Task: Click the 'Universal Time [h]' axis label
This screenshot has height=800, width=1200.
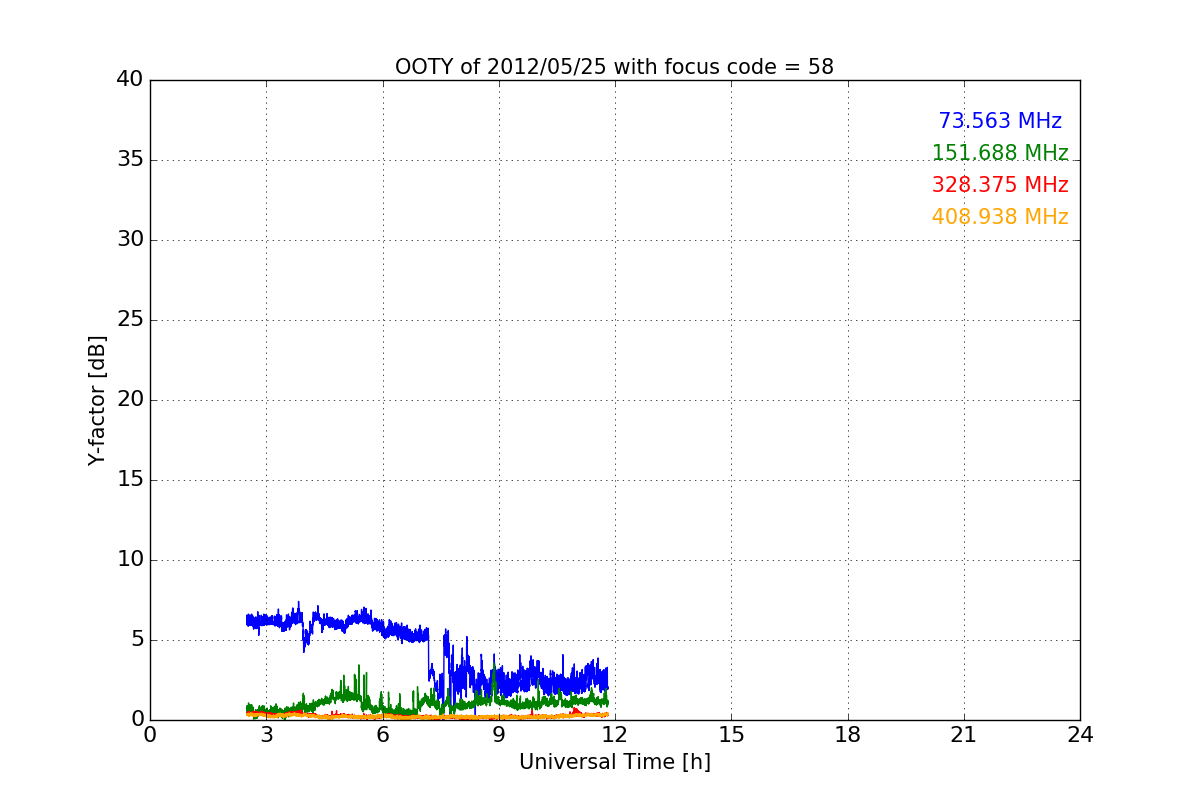Action: click(x=614, y=762)
